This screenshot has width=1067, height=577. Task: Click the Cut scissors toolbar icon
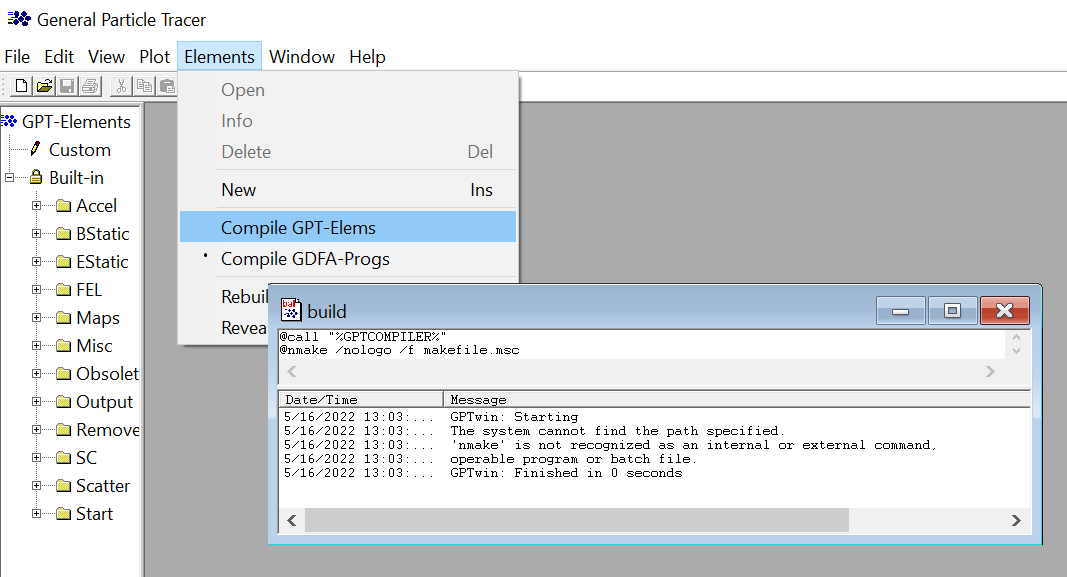121,86
